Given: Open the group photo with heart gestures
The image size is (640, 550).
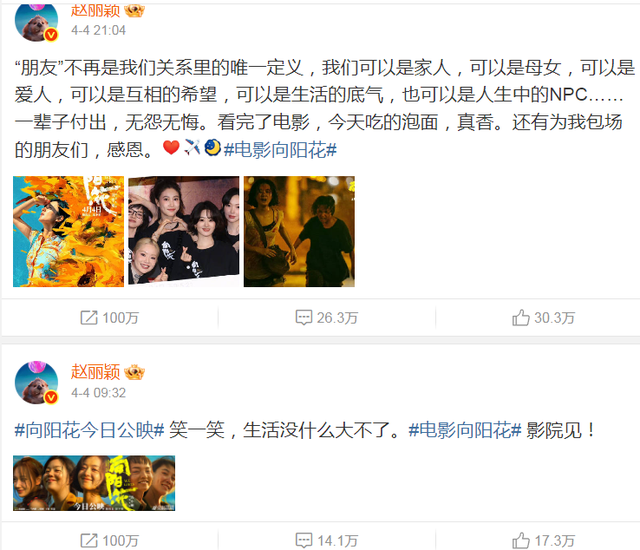Looking at the screenshot, I should (x=184, y=231).
